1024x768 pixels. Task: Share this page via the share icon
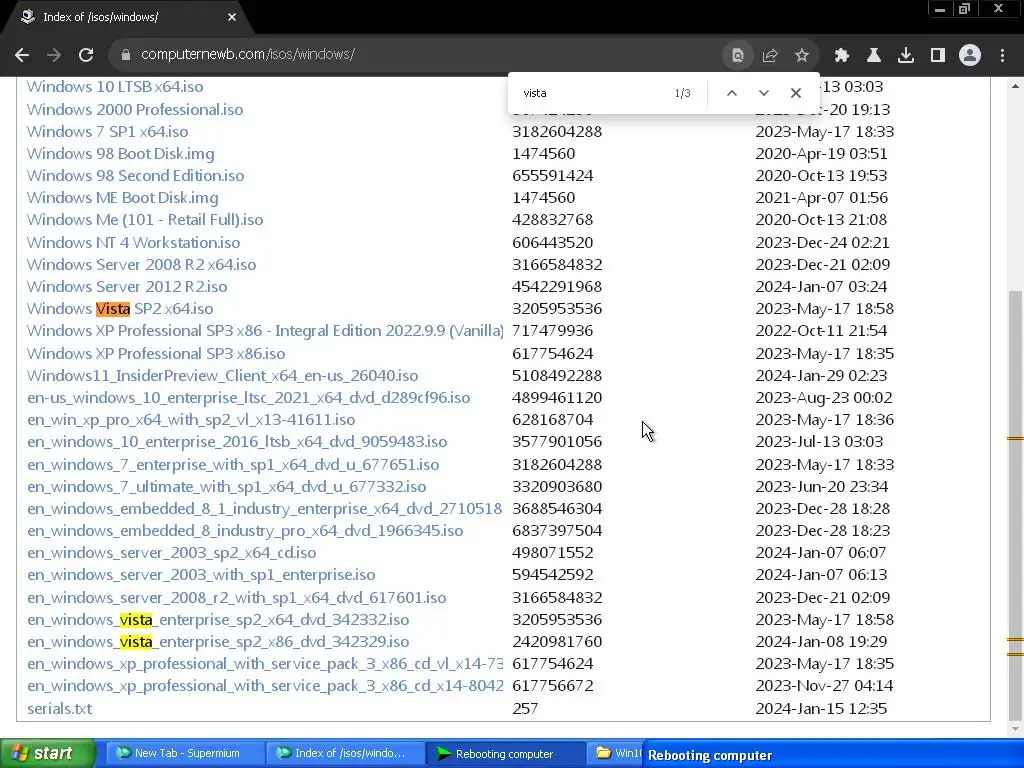[770, 56]
